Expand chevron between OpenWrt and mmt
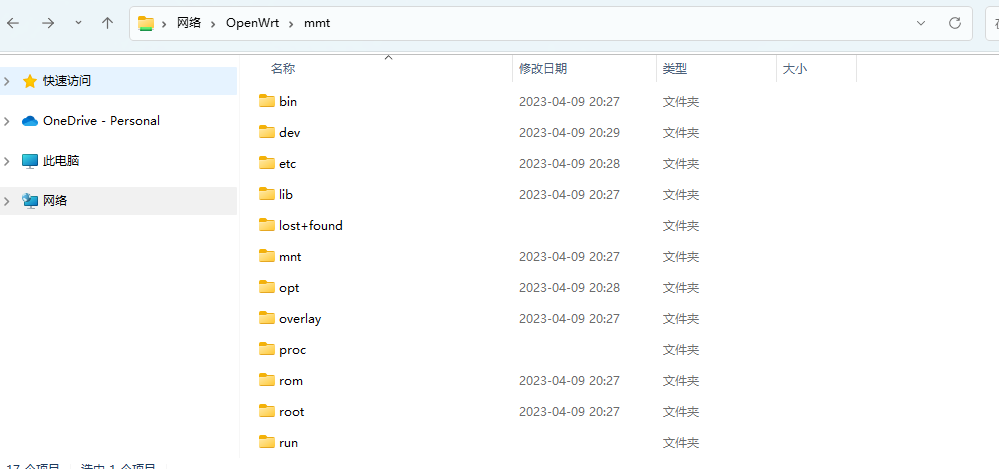The height and width of the screenshot is (469, 999). point(291,24)
